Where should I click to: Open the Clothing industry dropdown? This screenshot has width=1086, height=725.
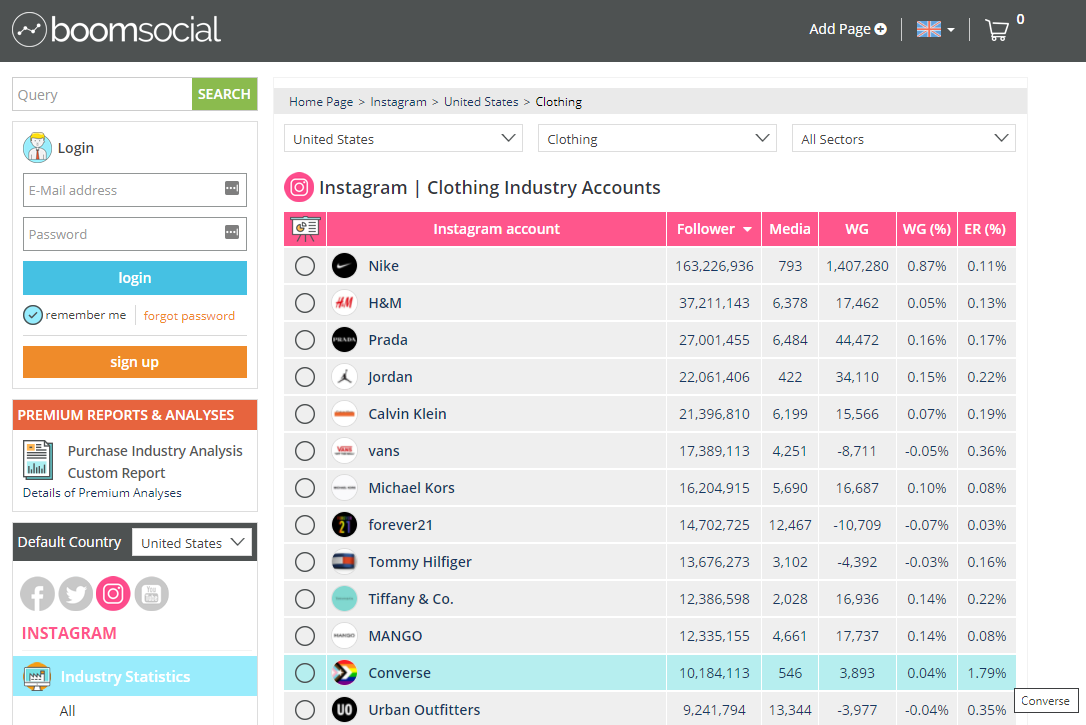(657, 139)
